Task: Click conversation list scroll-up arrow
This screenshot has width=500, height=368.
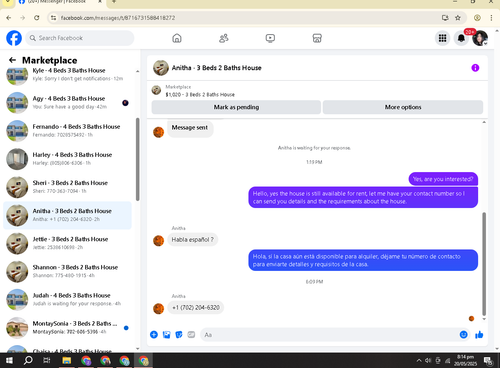Action: click(x=138, y=71)
